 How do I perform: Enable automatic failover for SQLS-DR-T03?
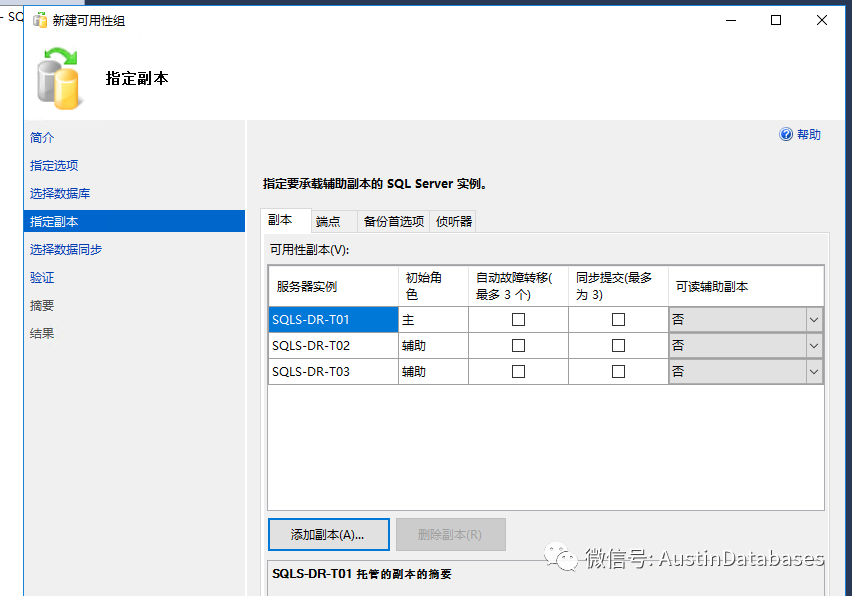coord(518,372)
